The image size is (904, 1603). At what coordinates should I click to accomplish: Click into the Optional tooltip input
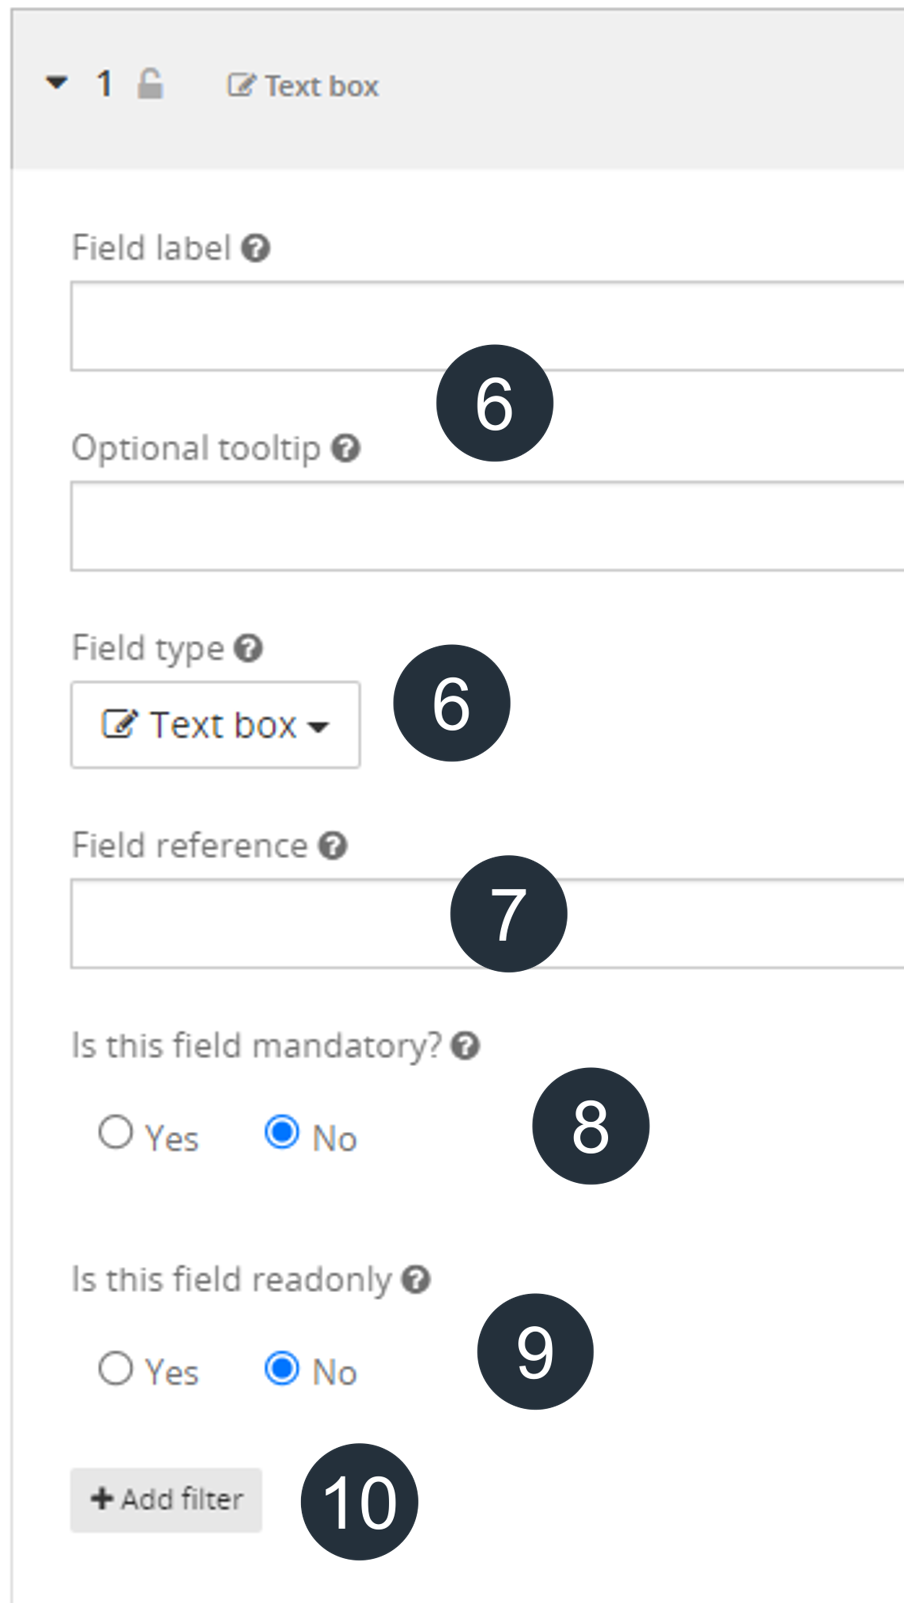click(x=487, y=526)
